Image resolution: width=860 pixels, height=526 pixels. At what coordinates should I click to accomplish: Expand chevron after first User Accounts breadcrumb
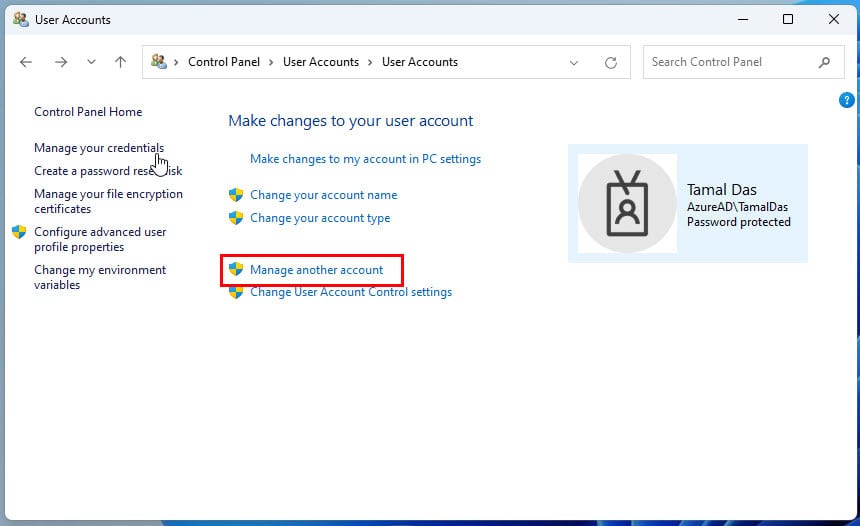[x=370, y=63]
